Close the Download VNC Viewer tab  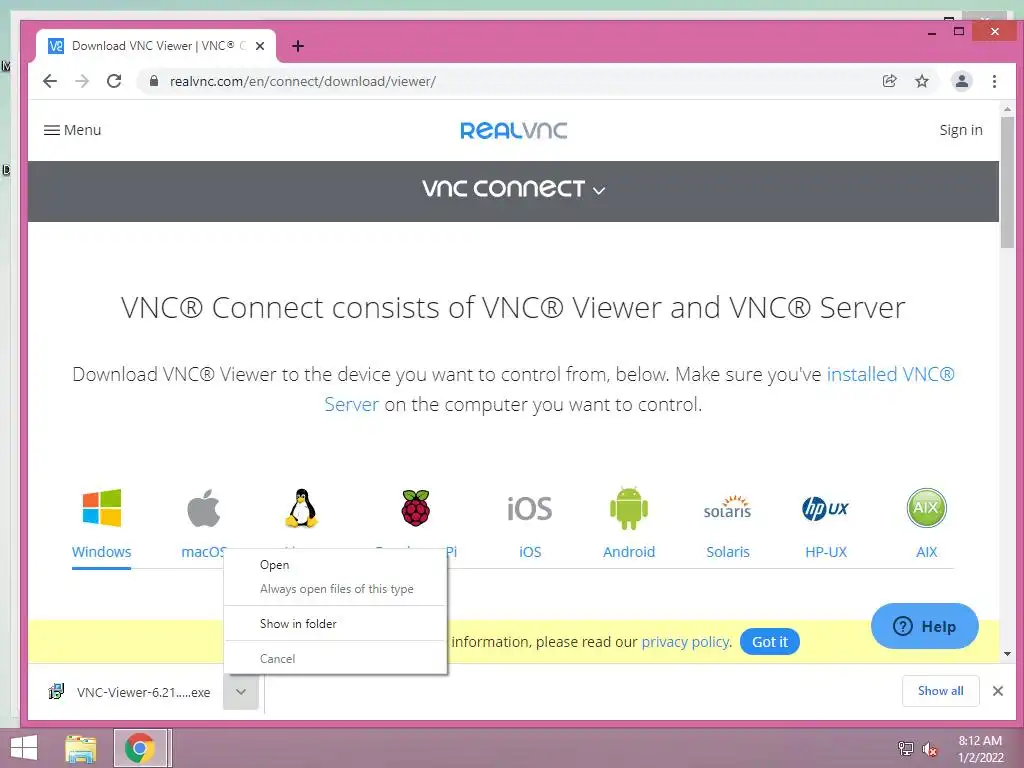260,46
